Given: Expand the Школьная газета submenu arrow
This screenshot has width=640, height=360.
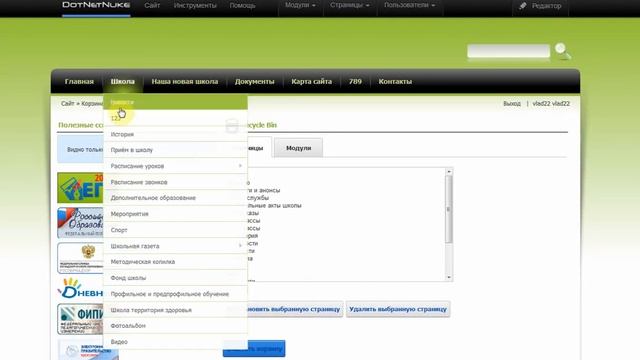Looking at the screenshot, I should click(240, 245).
